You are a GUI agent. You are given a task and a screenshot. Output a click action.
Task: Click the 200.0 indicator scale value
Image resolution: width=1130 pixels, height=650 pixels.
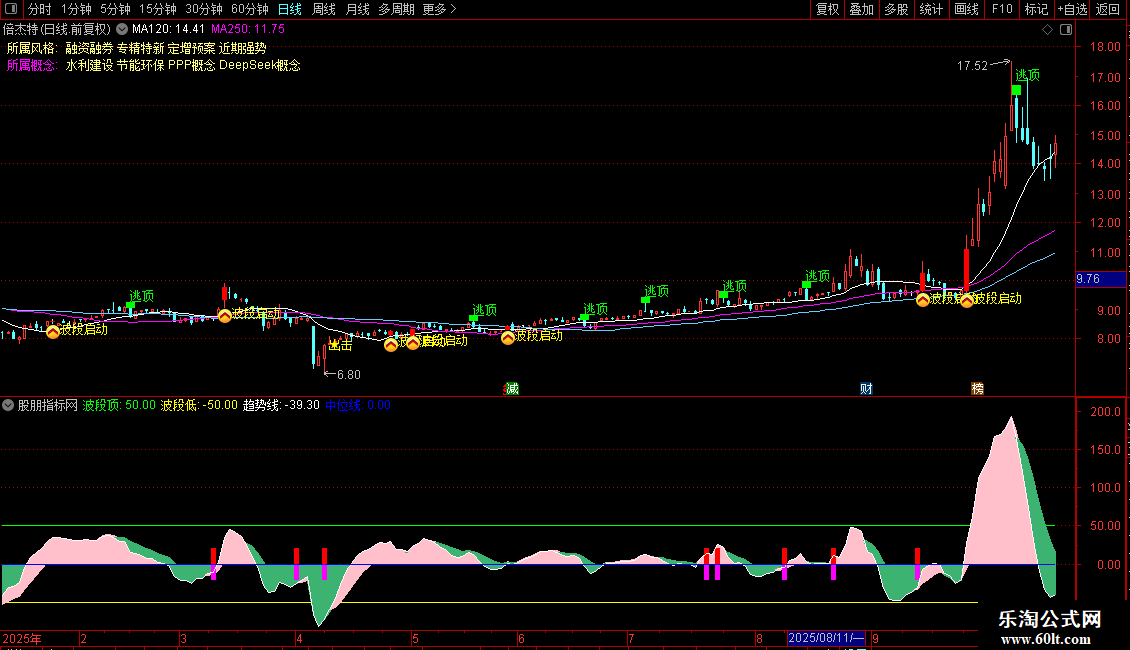(x=1105, y=412)
